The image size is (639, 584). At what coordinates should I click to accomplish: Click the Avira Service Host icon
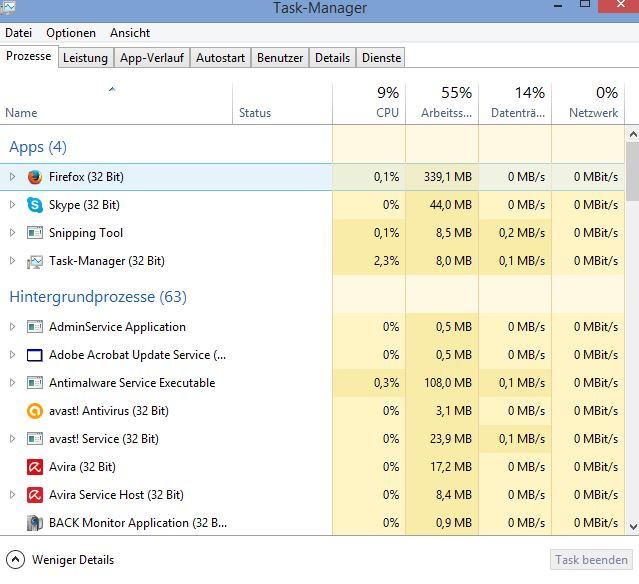pyautogui.click(x=35, y=495)
